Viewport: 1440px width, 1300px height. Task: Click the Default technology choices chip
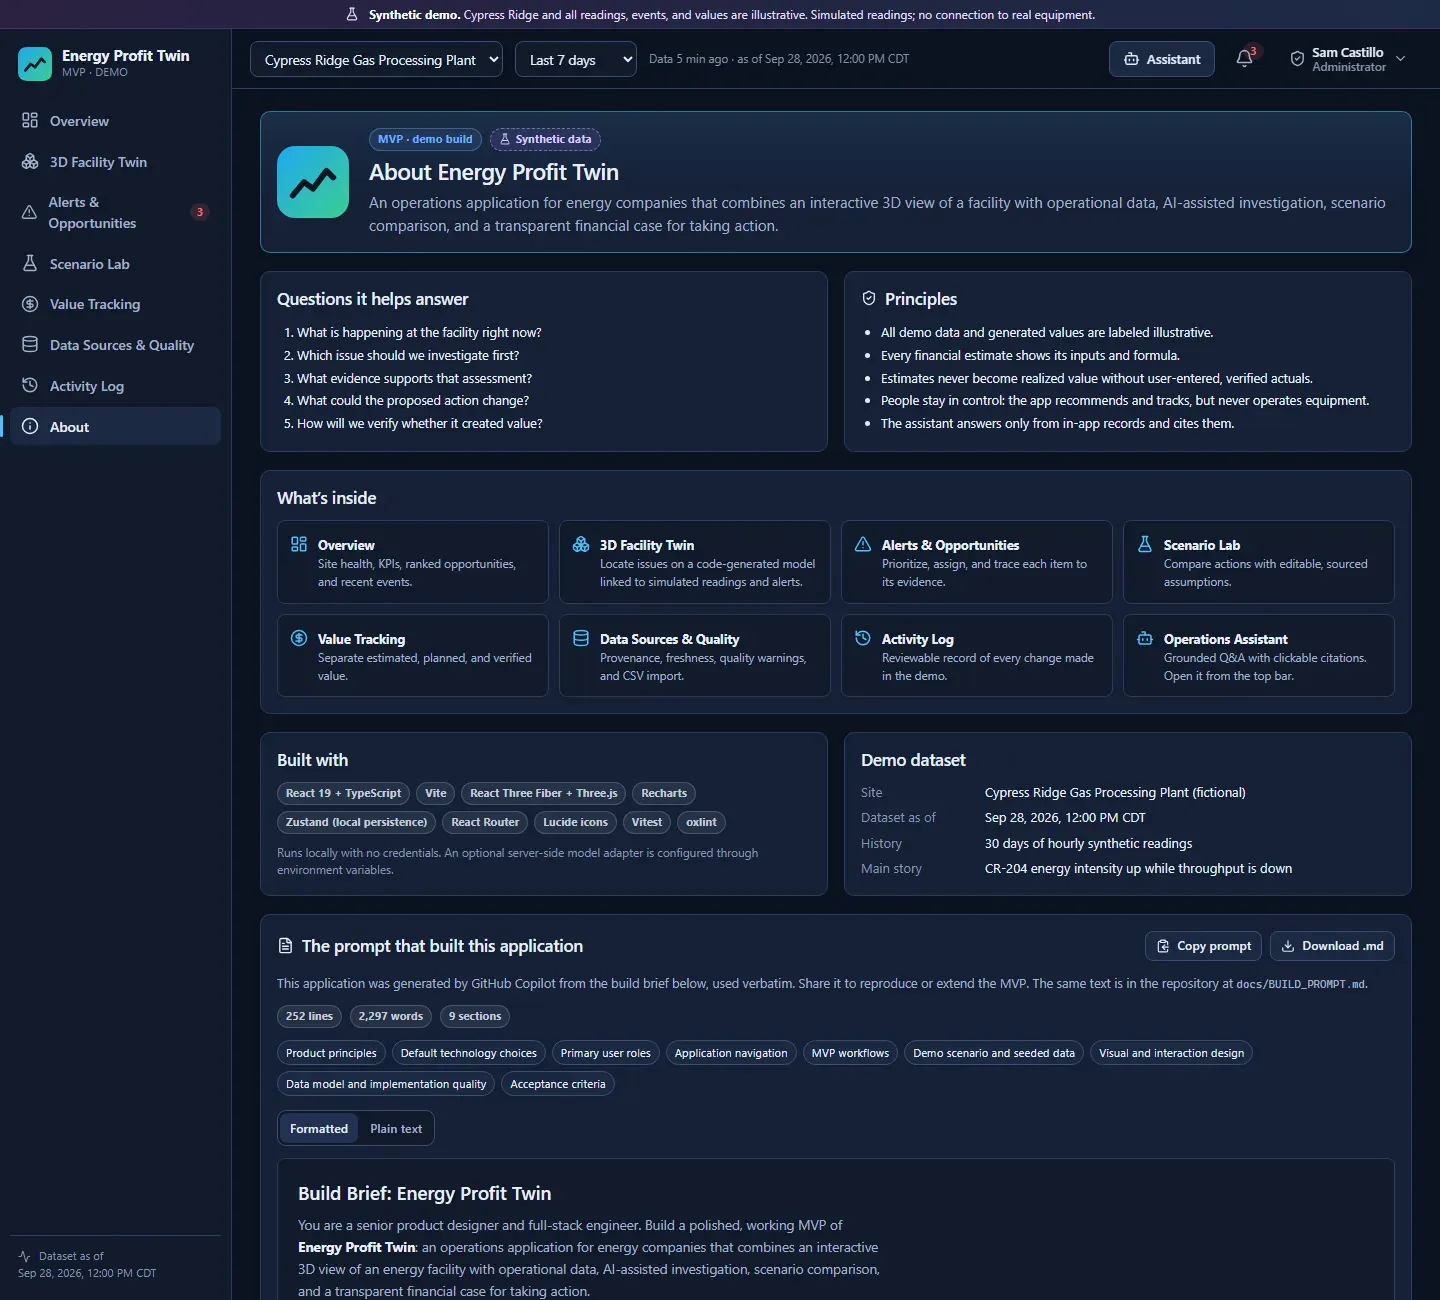pyautogui.click(x=469, y=1053)
